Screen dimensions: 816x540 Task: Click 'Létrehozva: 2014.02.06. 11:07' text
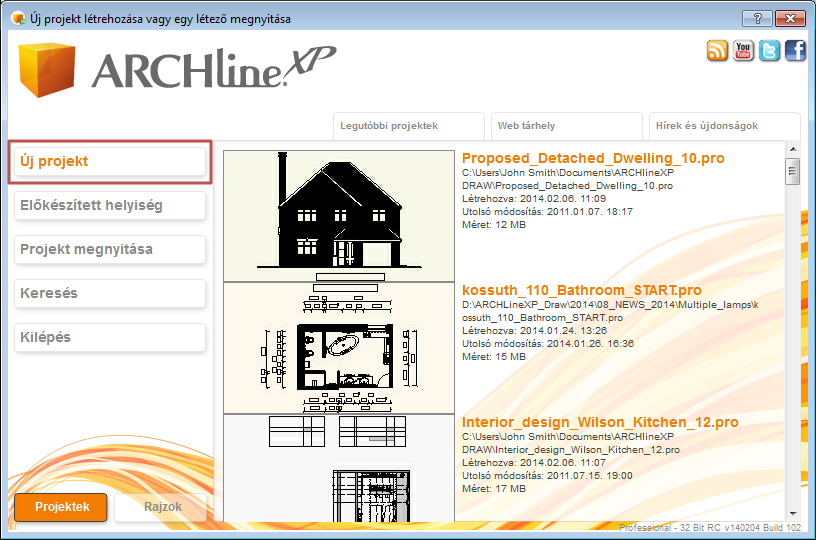534,463
